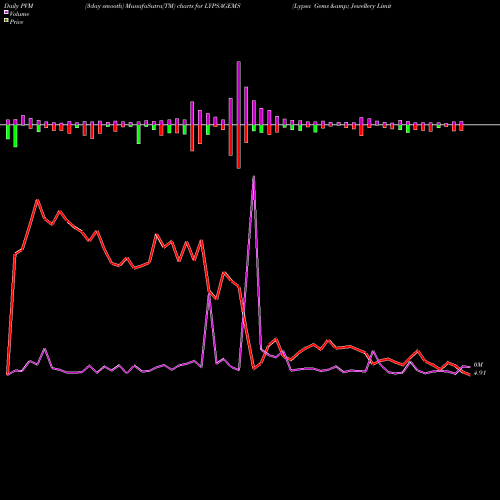Select the 'Volume' legend label

click(x=19, y=14)
